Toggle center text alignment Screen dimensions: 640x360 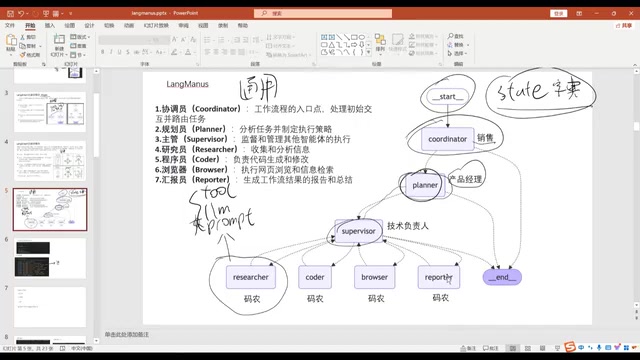tap(216, 52)
